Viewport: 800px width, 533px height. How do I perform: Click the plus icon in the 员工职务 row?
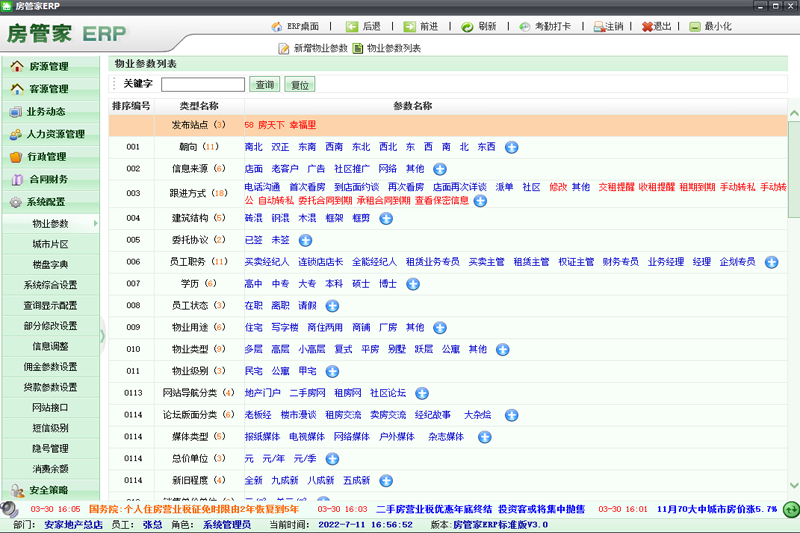click(x=771, y=262)
